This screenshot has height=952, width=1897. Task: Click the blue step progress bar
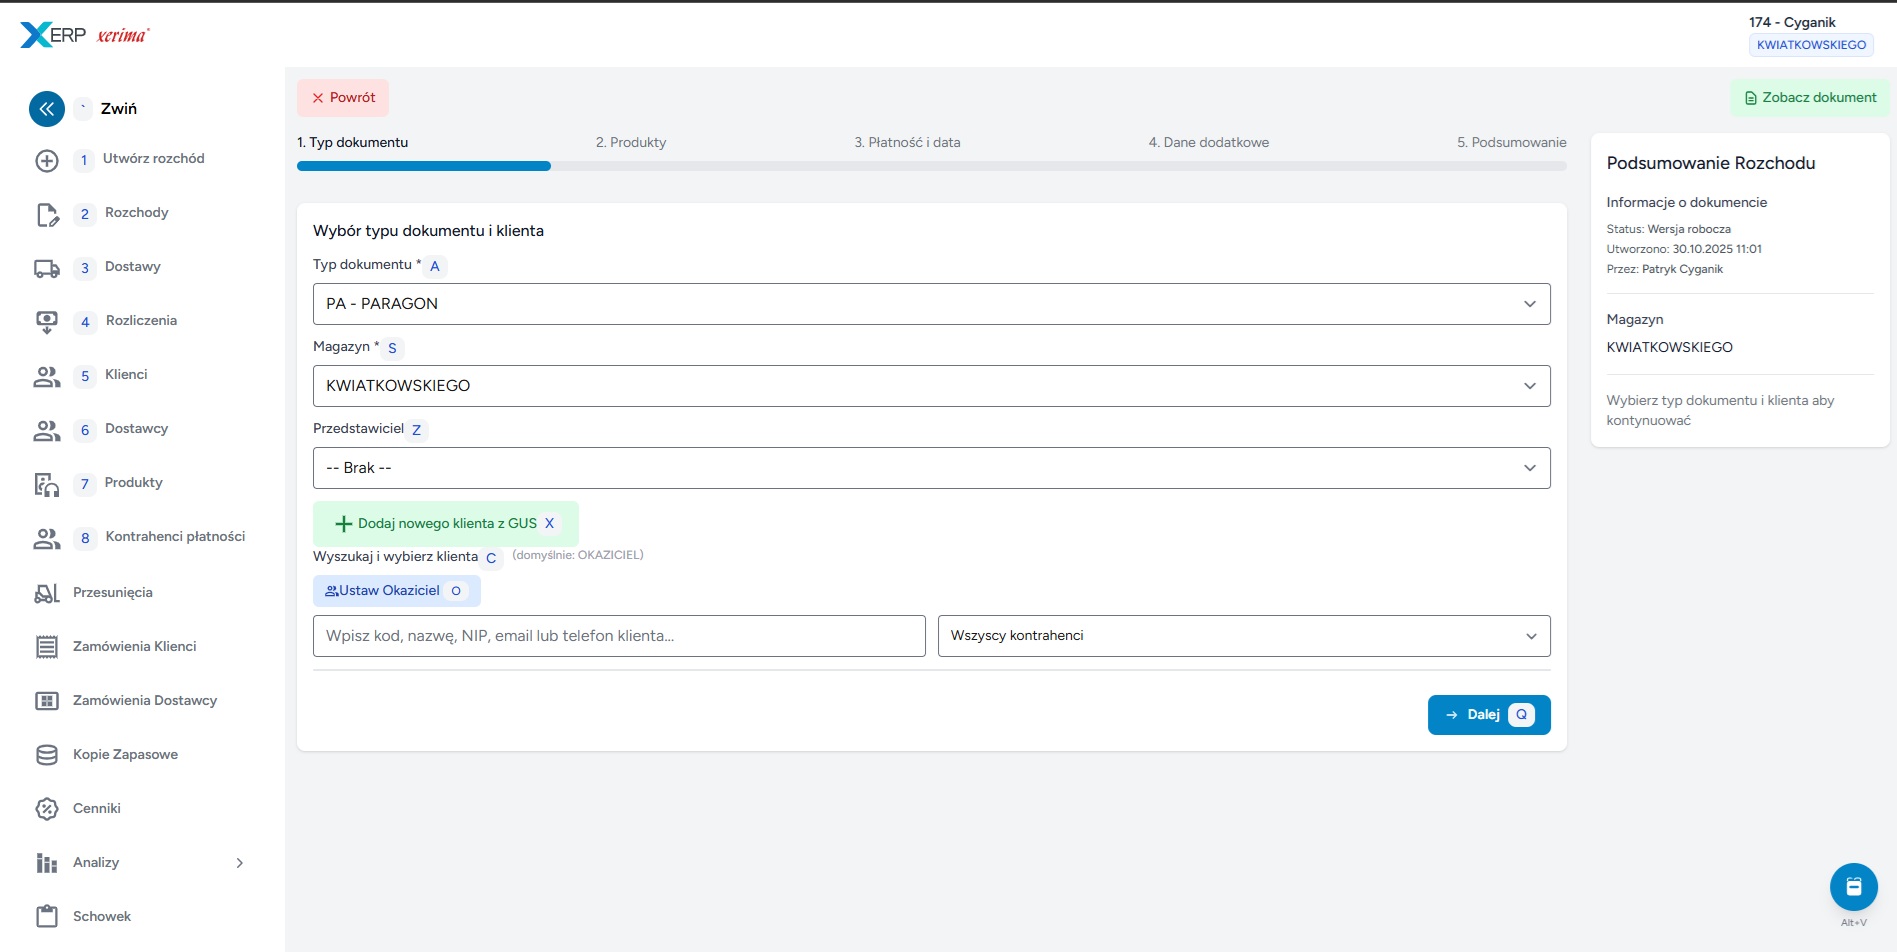pyautogui.click(x=424, y=166)
